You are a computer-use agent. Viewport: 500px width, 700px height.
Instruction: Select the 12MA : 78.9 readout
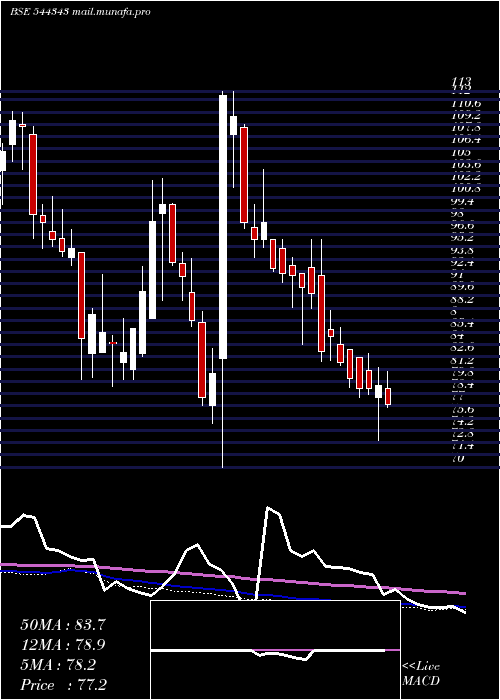coord(63,645)
